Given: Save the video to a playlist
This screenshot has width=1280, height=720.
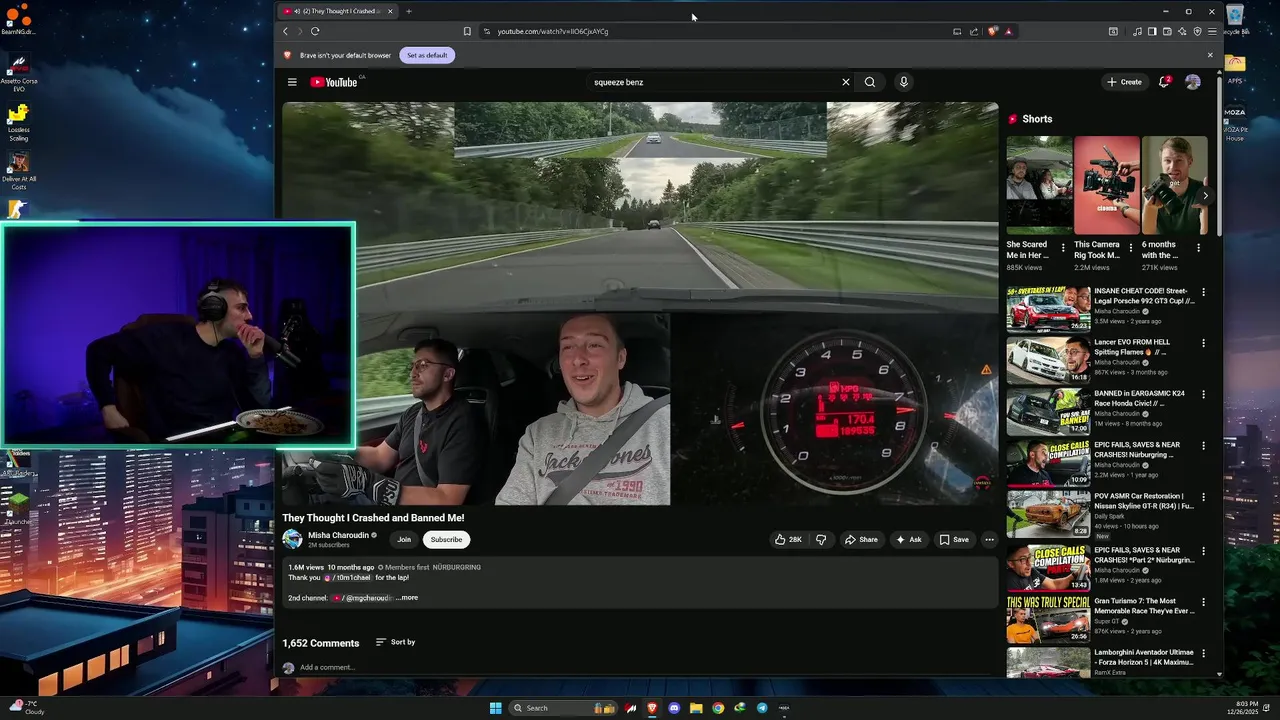Looking at the screenshot, I should pyautogui.click(x=954, y=539).
